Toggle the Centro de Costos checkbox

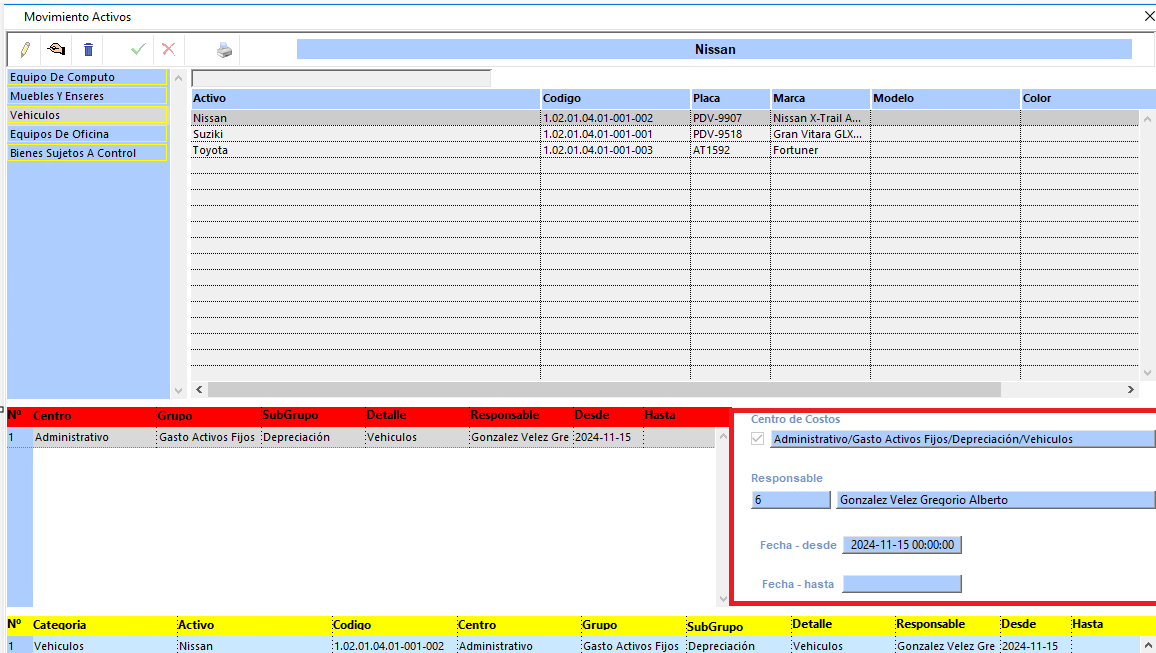point(758,439)
